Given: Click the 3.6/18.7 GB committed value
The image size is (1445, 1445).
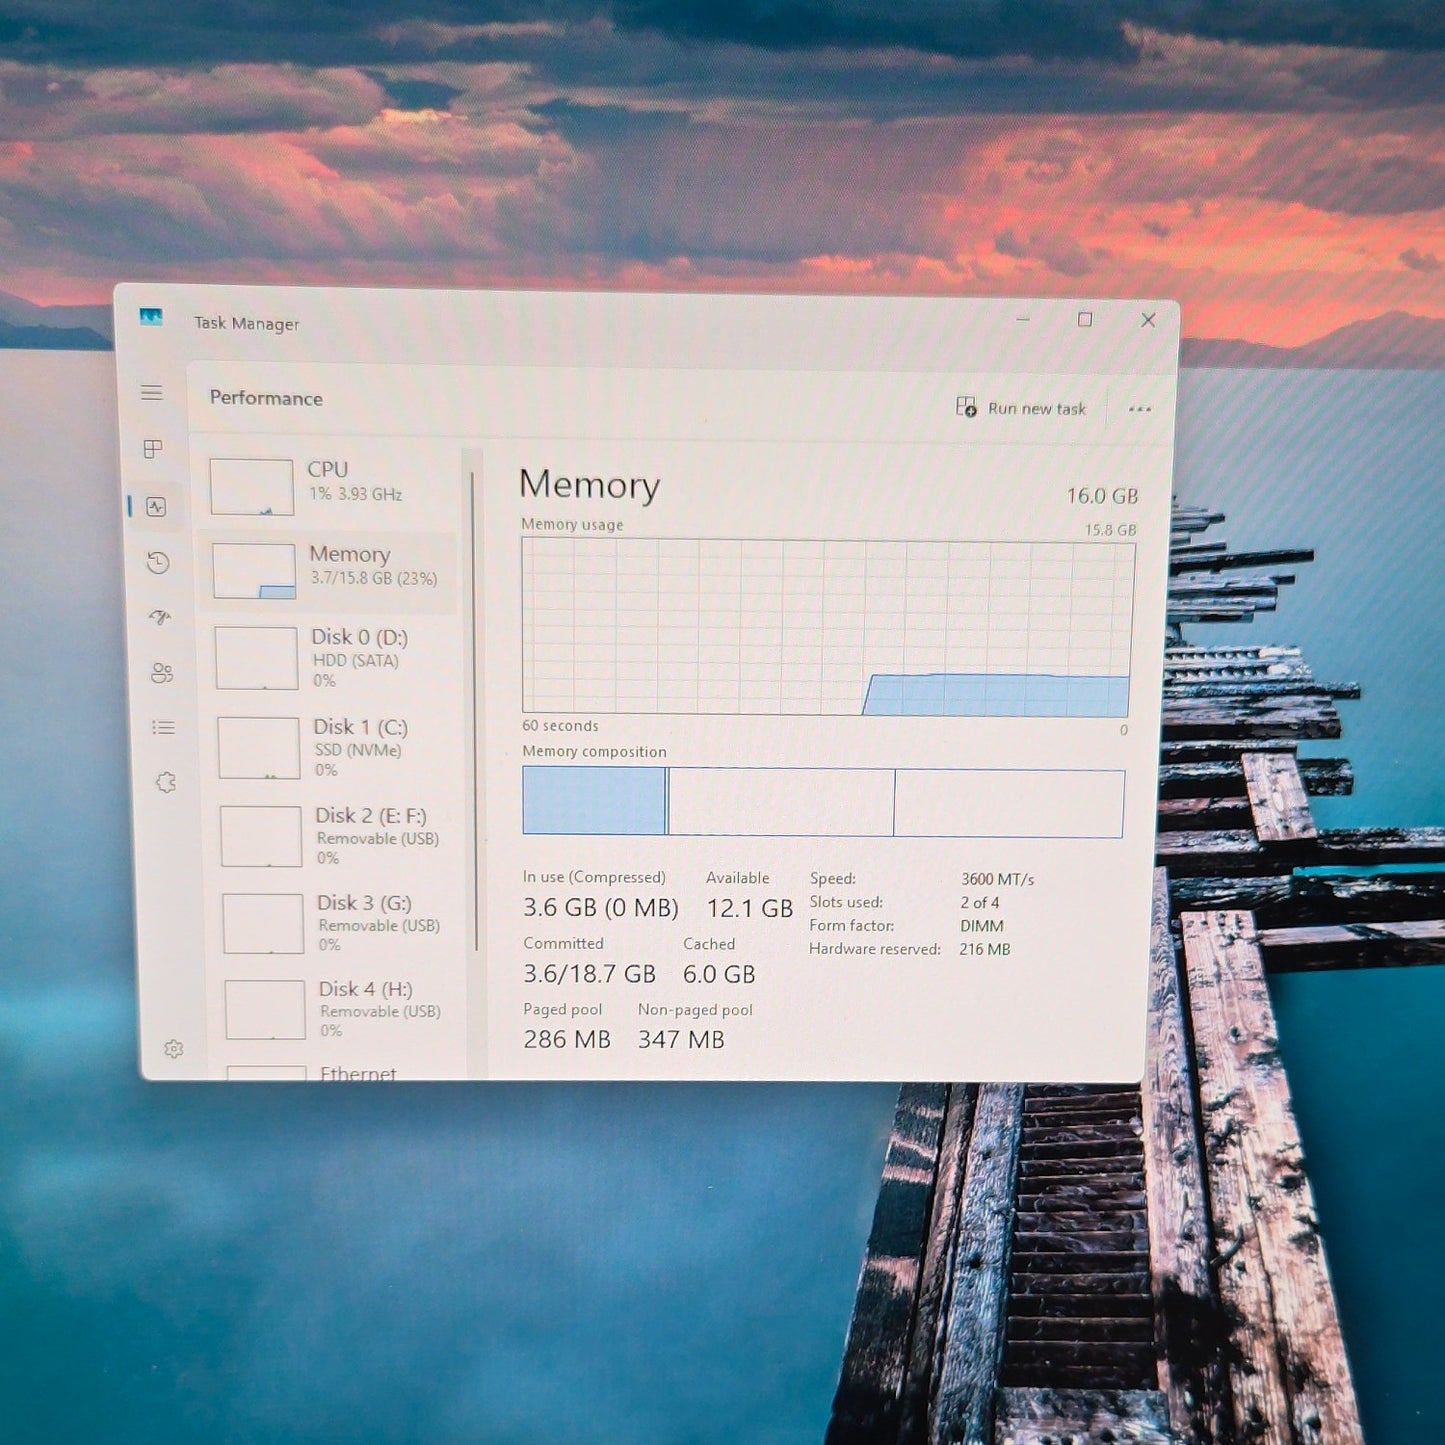Looking at the screenshot, I should click(x=590, y=974).
